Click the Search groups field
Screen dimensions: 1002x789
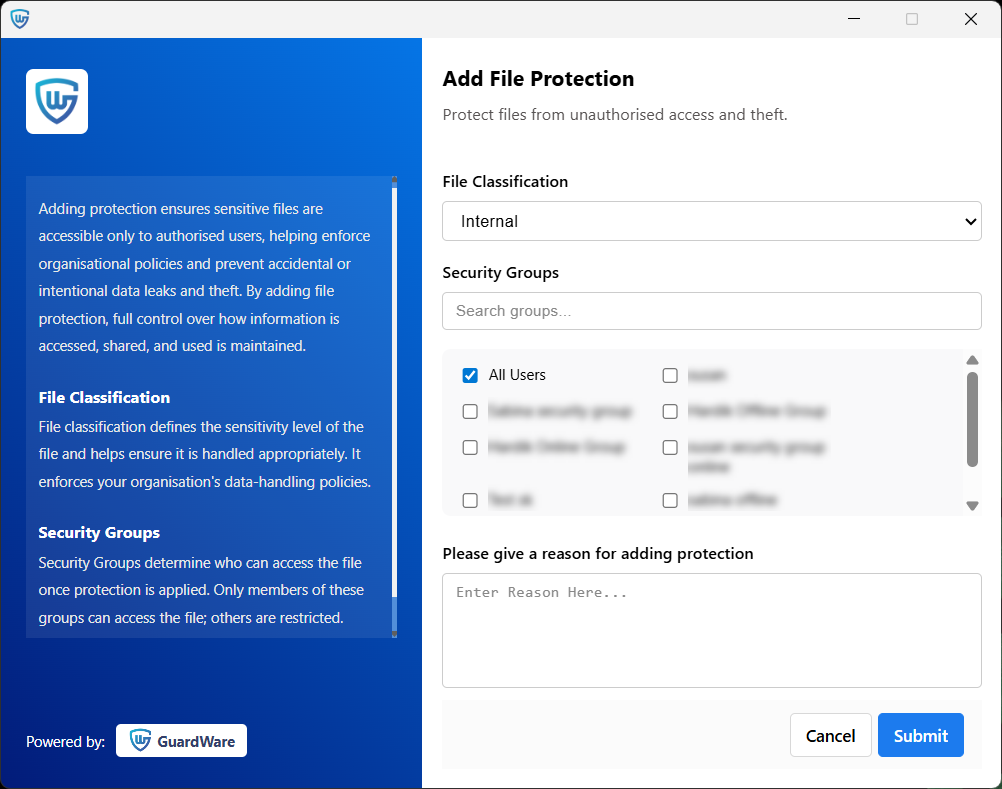pyautogui.click(x=712, y=311)
